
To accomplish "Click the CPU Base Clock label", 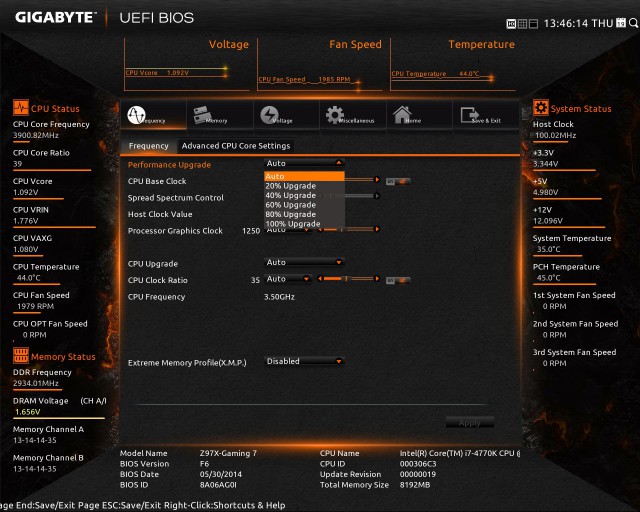I will 157,181.
